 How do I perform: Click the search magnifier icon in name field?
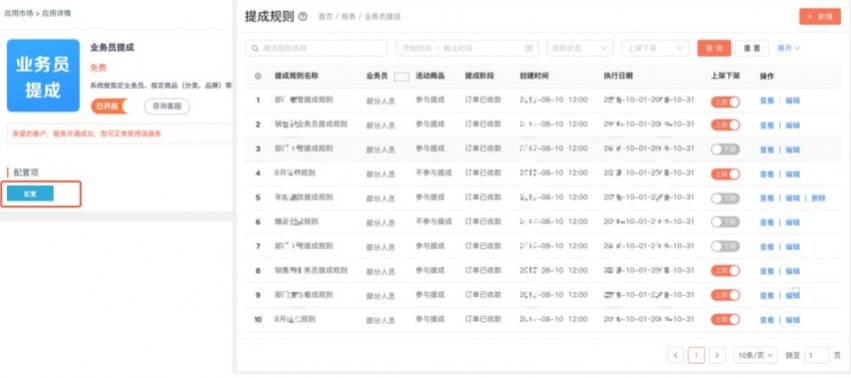tap(255, 48)
